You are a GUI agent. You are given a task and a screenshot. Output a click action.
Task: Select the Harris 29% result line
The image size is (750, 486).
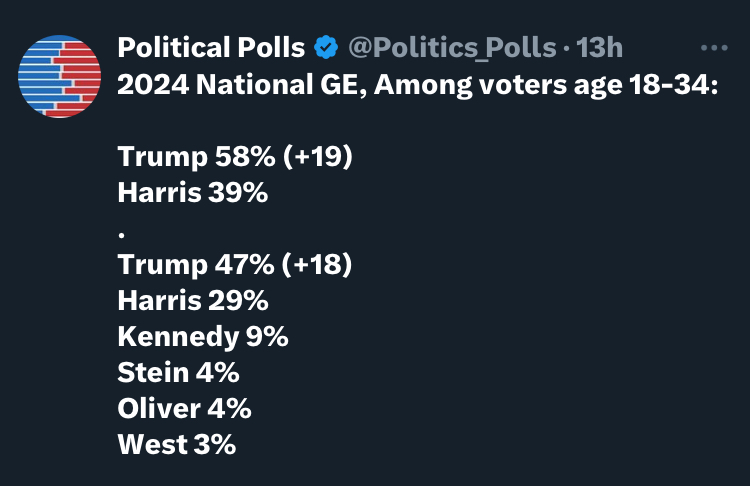pyautogui.click(x=193, y=300)
